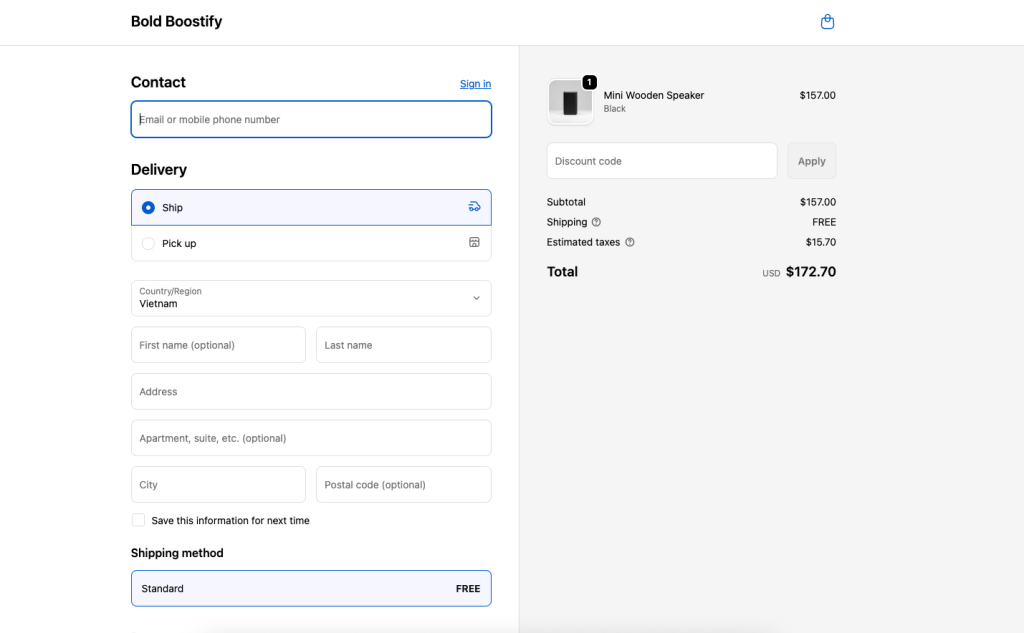Click the Postal code (optional) field
Screen dimensions: 1024x633
pyautogui.click(x=403, y=485)
